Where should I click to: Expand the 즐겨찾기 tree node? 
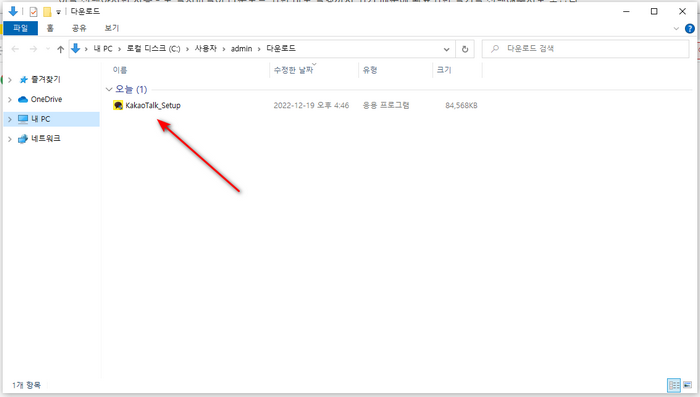[x=10, y=80]
